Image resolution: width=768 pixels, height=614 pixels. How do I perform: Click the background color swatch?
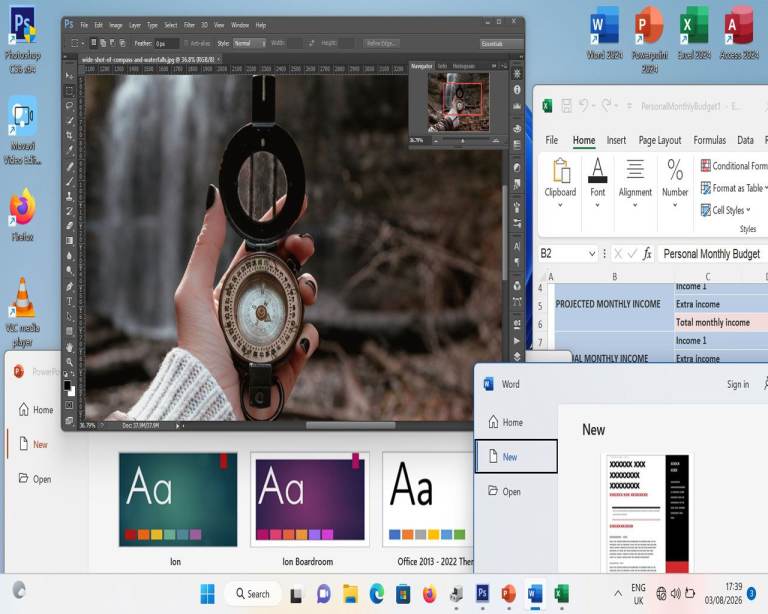click(x=72, y=391)
